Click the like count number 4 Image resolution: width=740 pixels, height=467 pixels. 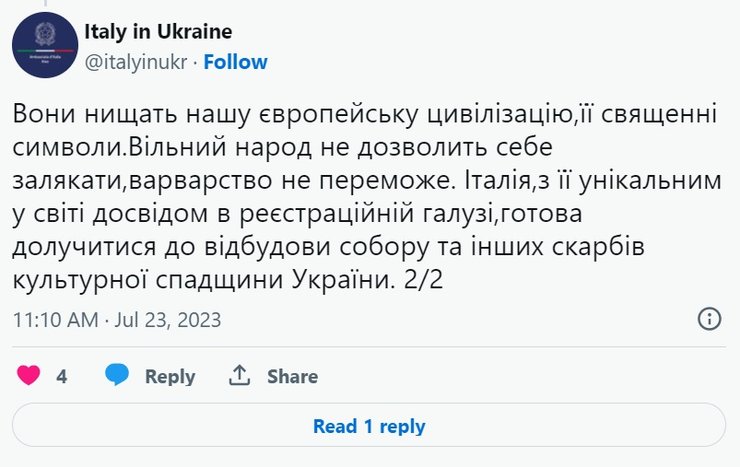pos(62,377)
